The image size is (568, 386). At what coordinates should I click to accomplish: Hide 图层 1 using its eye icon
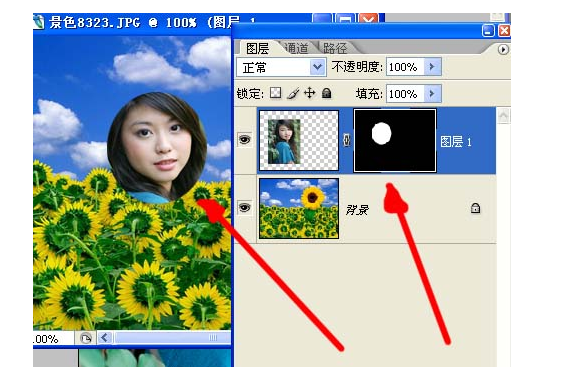(245, 139)
